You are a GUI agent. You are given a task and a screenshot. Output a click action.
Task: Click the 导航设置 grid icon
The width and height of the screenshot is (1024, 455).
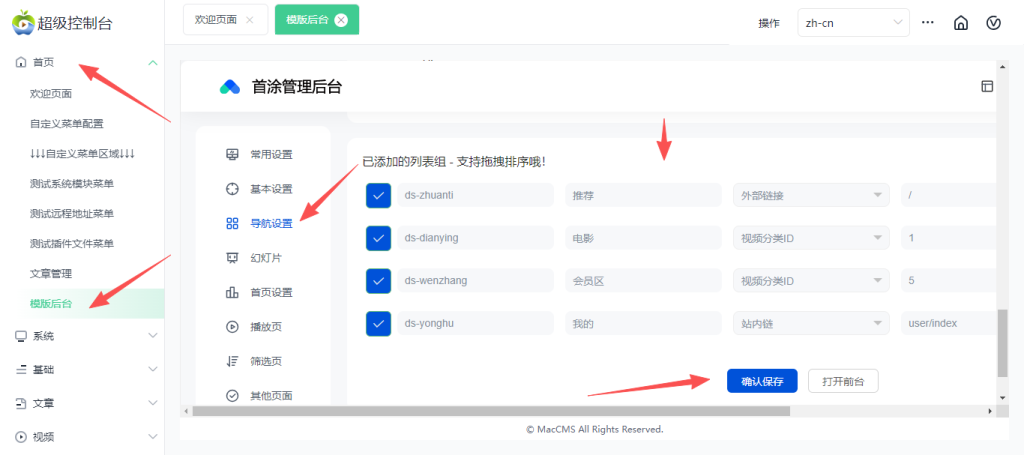pyautogui.click(x=232, y=224)
